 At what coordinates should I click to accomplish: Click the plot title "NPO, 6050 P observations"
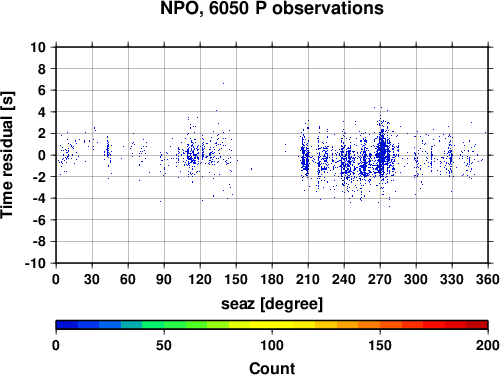pos(272,8)
